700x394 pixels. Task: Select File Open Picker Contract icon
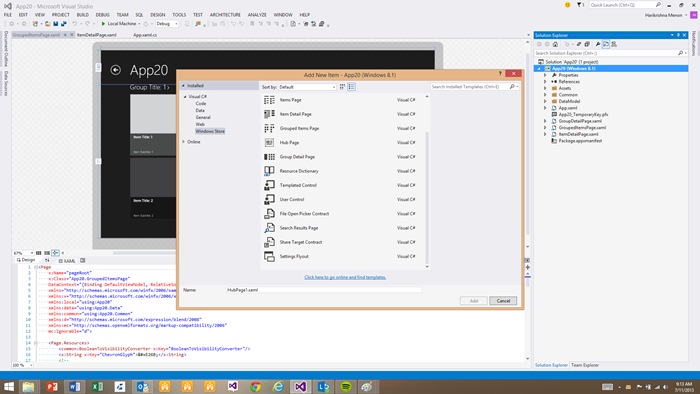pyautogui.click(x=269, y=214)
